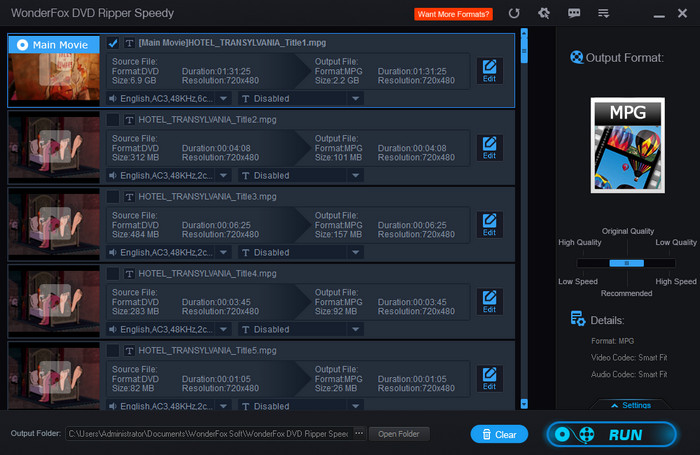Open the feedback chat bubble icon

point(574,13)
